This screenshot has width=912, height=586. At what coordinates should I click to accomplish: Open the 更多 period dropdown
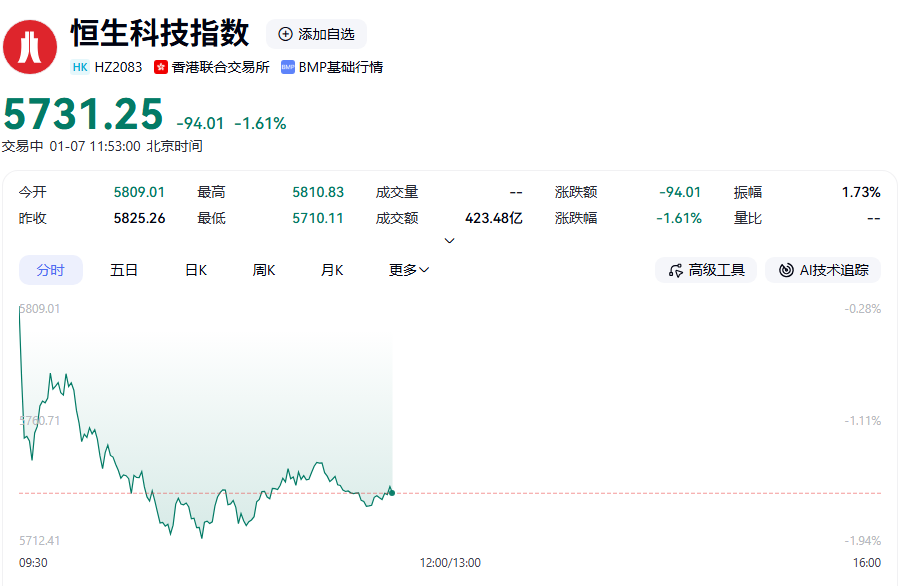pyautogui.click(x=409, y=270)
